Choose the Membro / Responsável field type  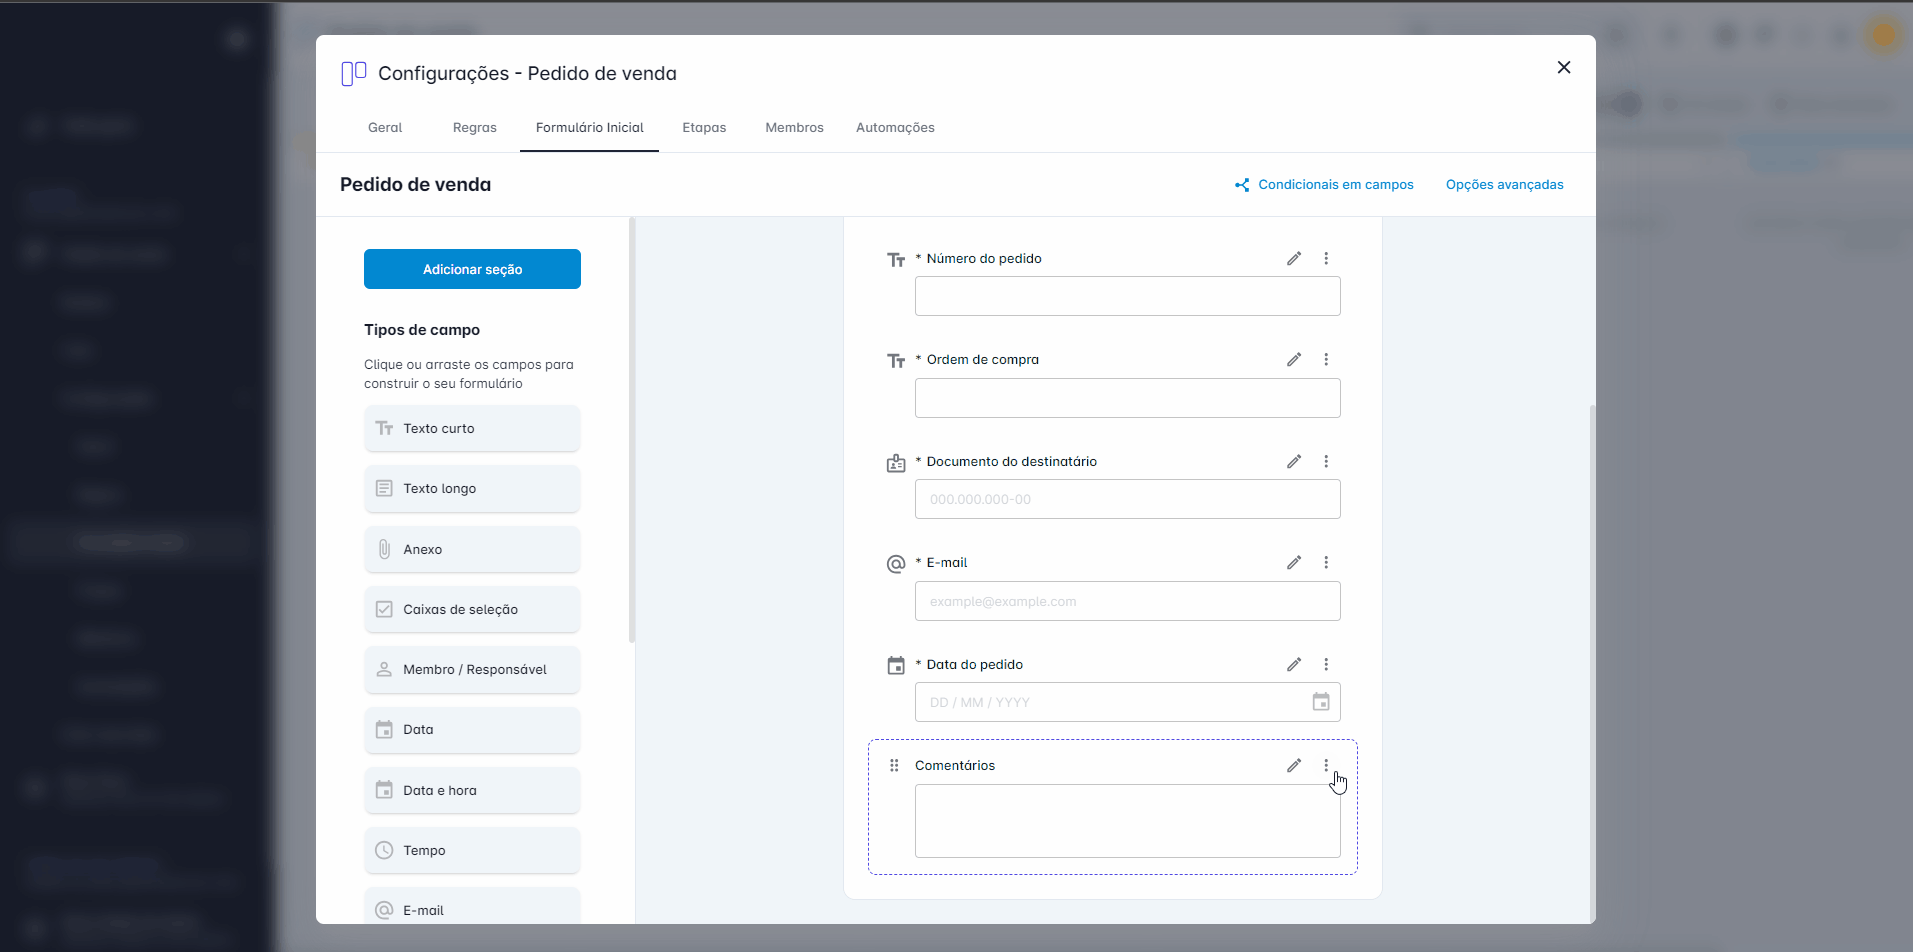point(472,670)
